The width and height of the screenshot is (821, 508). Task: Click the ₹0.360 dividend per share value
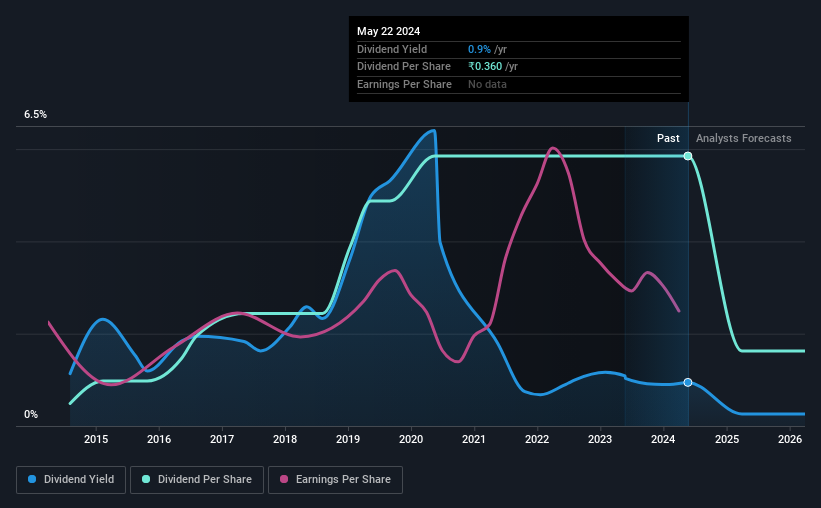pos(485,67)
